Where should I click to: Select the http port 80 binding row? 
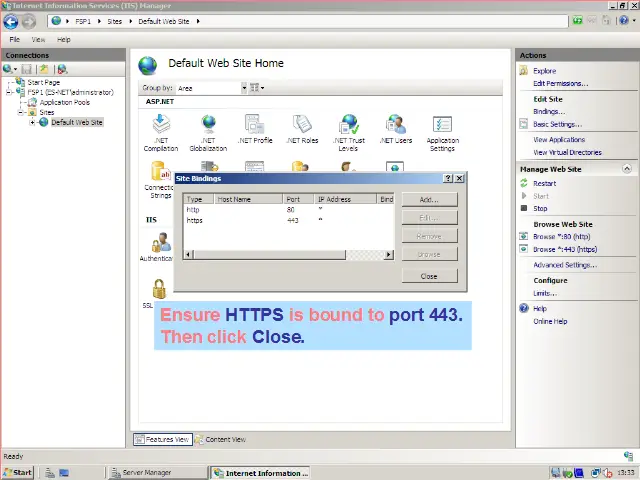click(288, 210)
